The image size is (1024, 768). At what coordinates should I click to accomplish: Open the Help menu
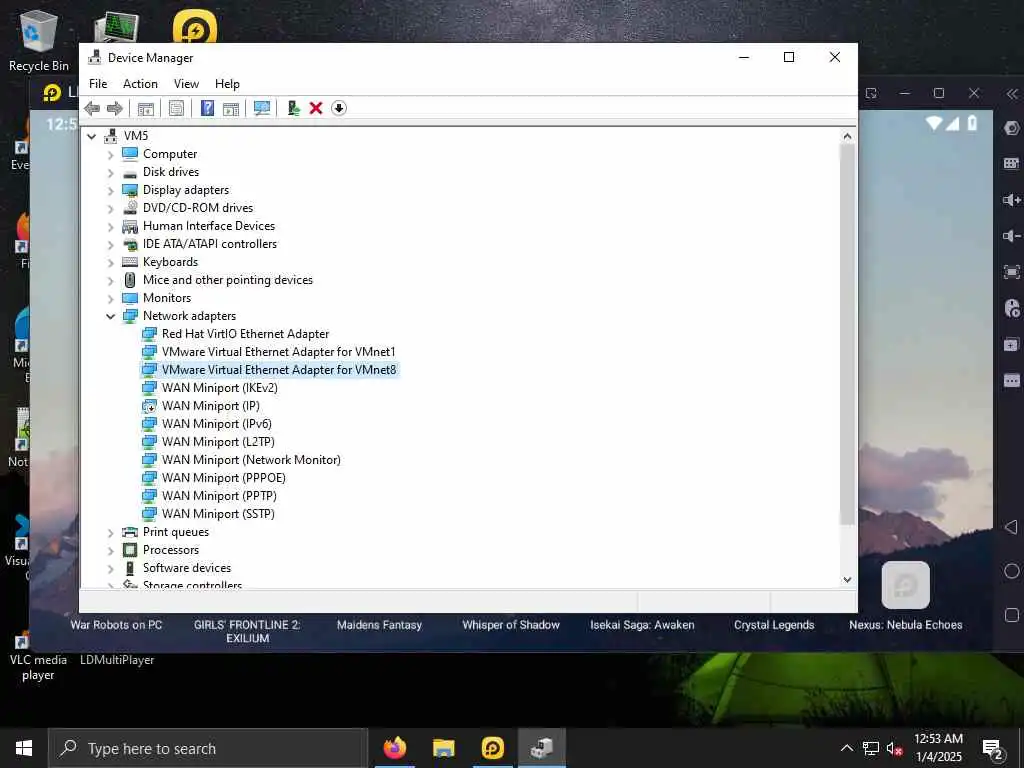[227, 84]
